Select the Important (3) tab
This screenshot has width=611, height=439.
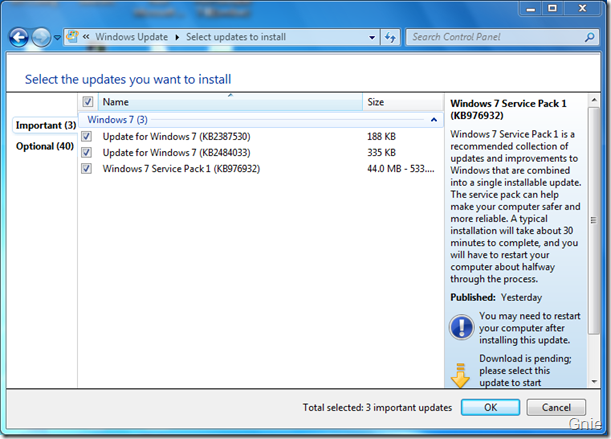tap(46, 125)
